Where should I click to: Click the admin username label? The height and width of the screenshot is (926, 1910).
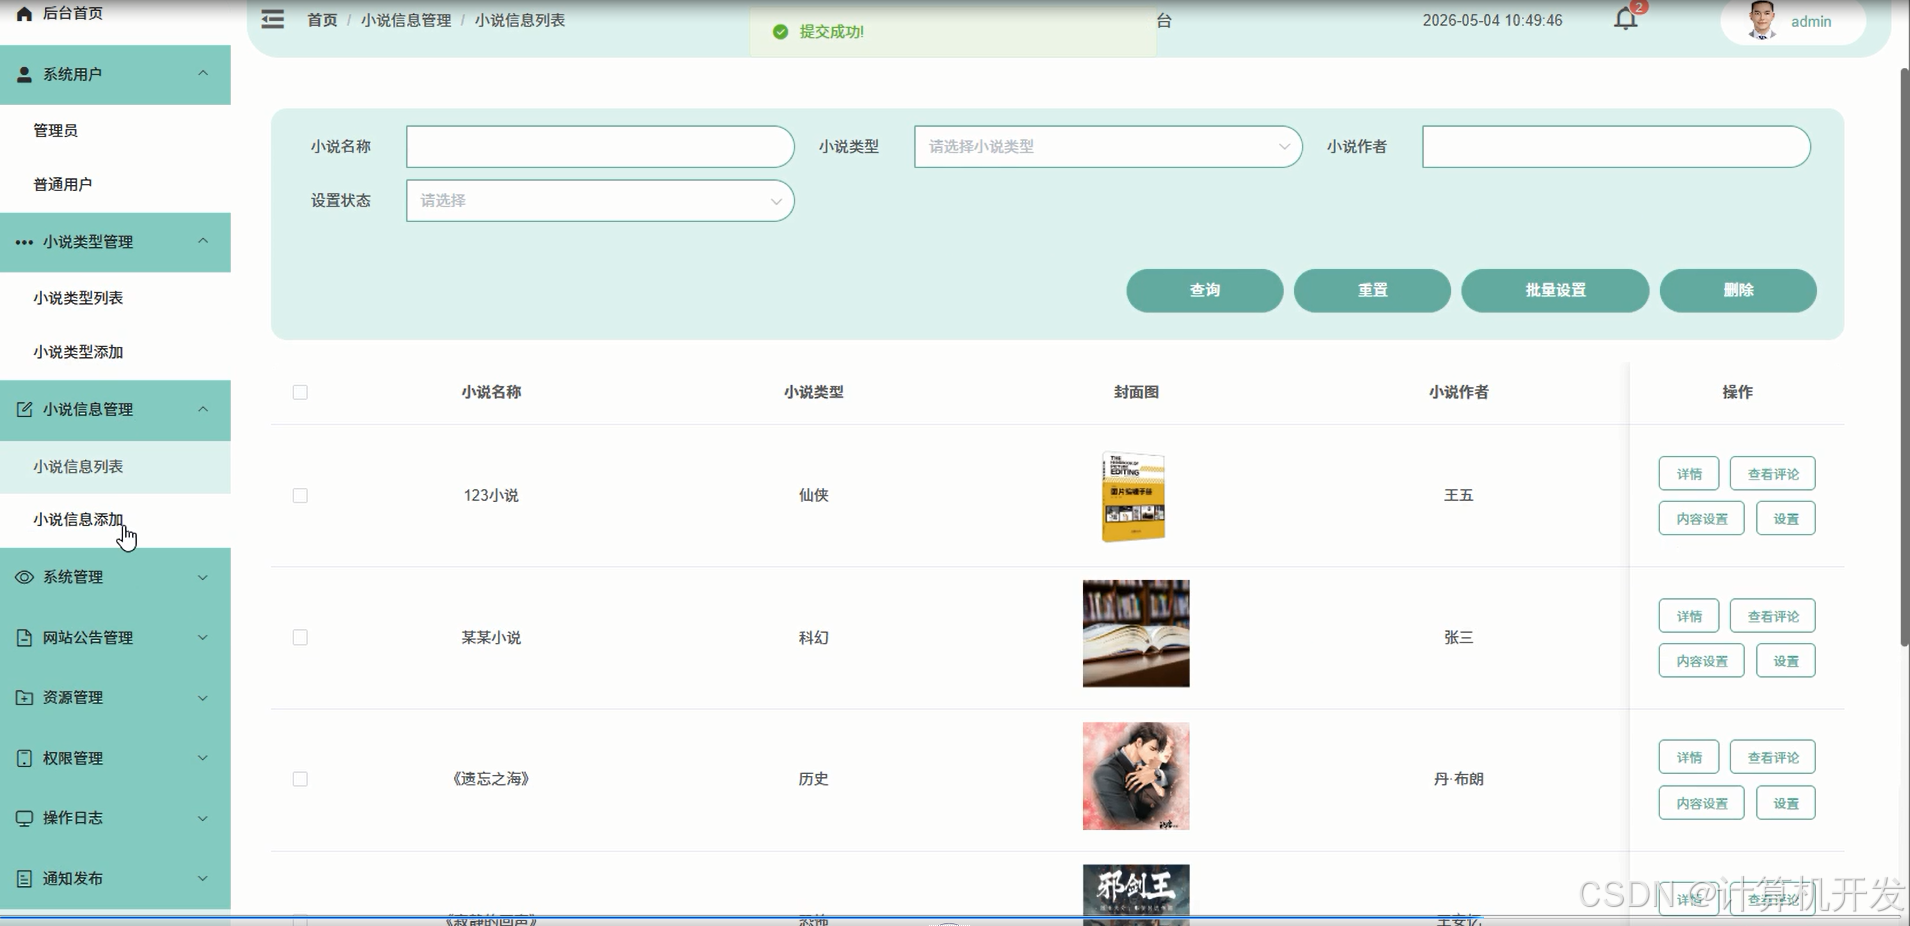1811,21
